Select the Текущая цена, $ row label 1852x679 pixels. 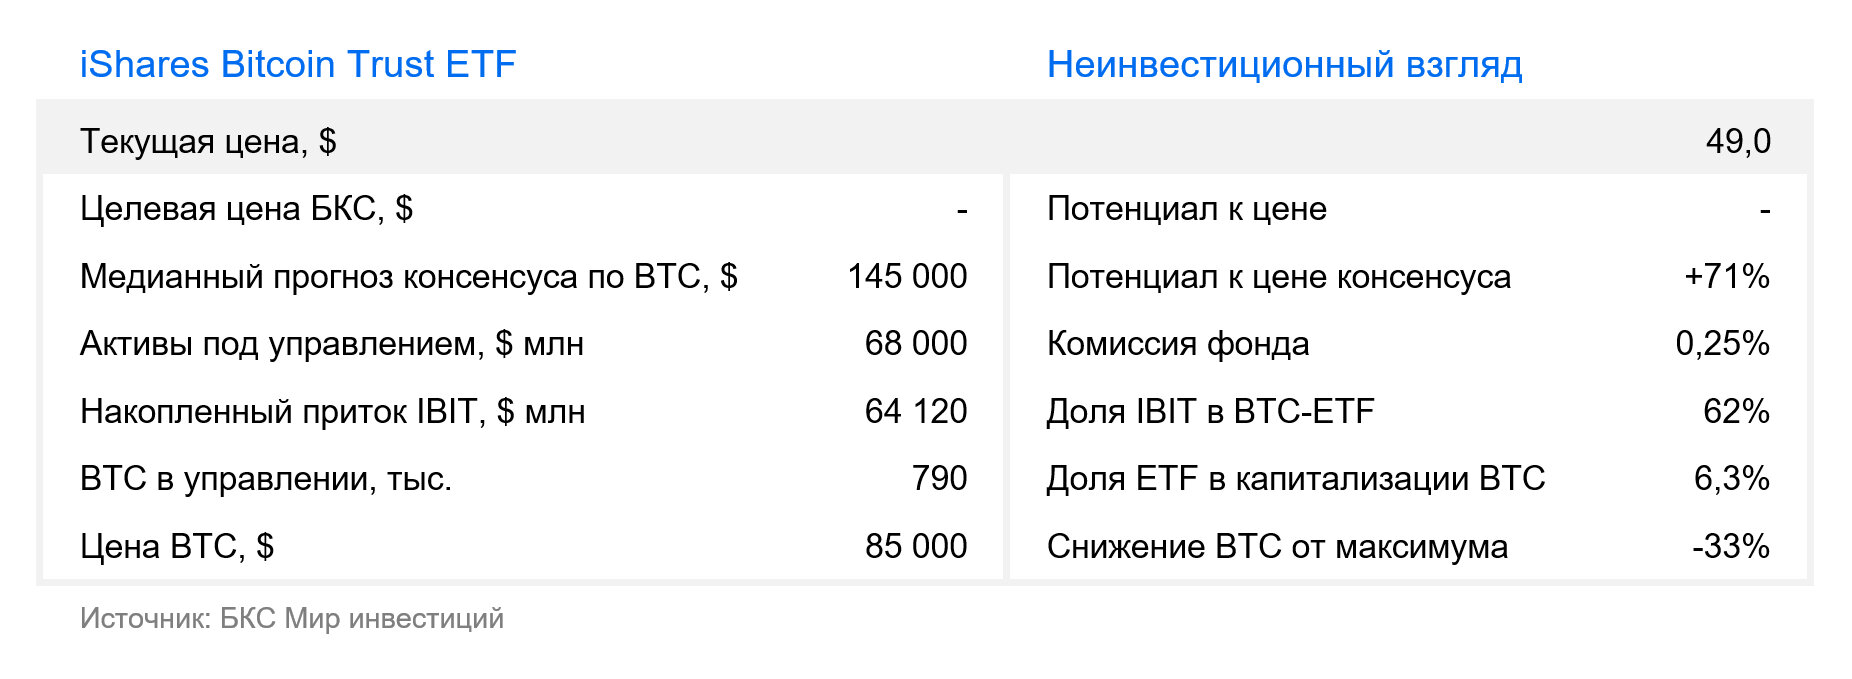point(208,142)
